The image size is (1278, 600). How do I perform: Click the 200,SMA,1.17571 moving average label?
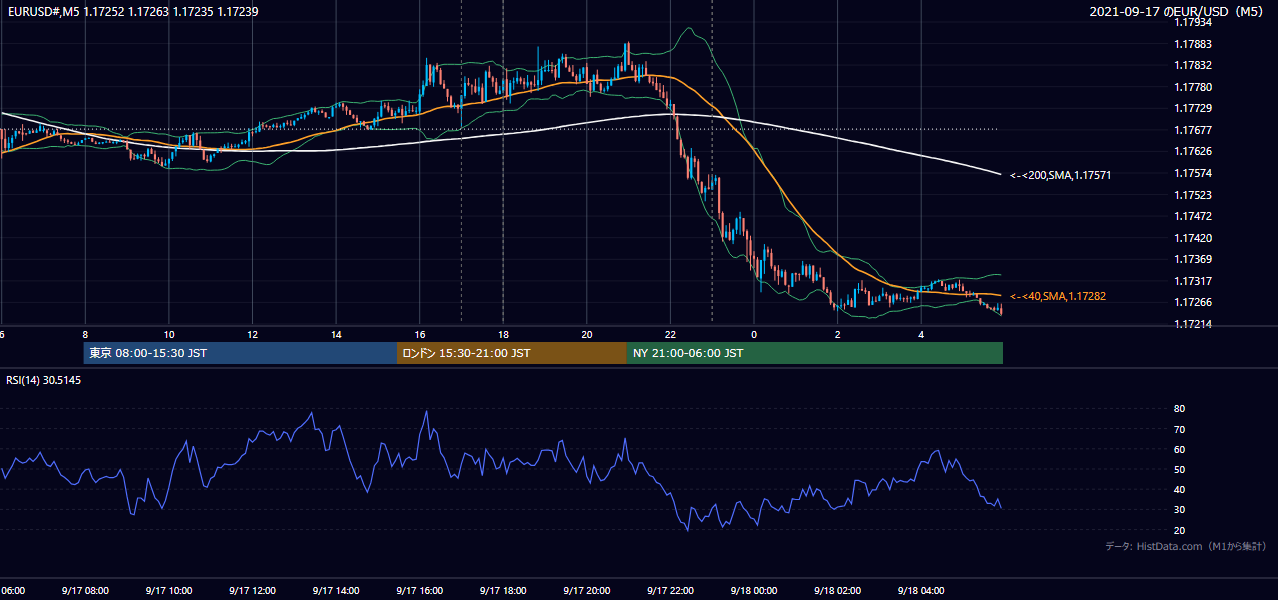tap(1060, 175)
